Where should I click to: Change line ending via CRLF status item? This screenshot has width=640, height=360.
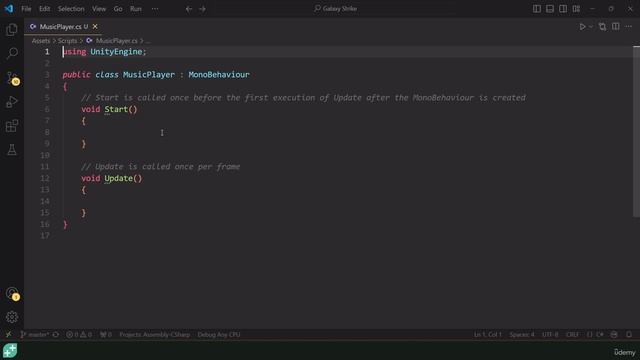coord(572,334)
